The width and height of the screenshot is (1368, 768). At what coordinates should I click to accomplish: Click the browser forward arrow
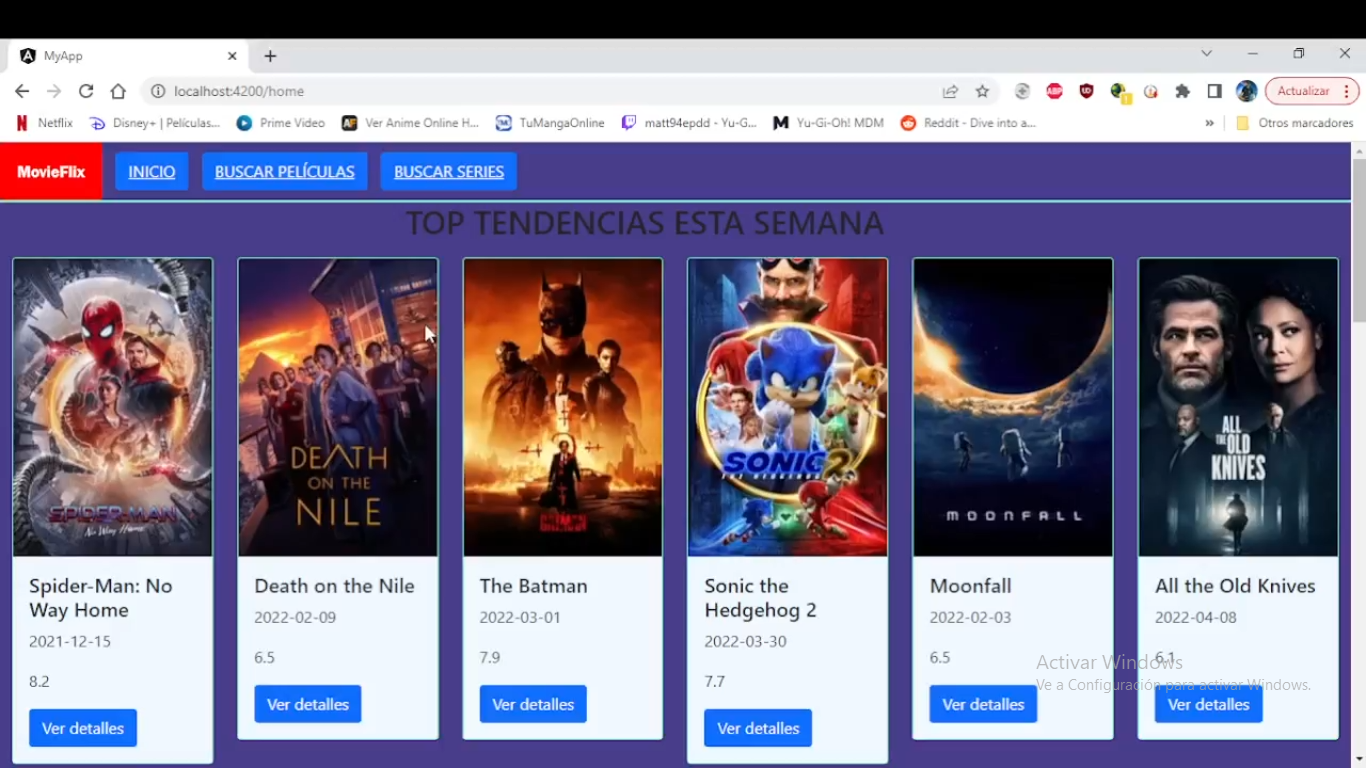54,91
